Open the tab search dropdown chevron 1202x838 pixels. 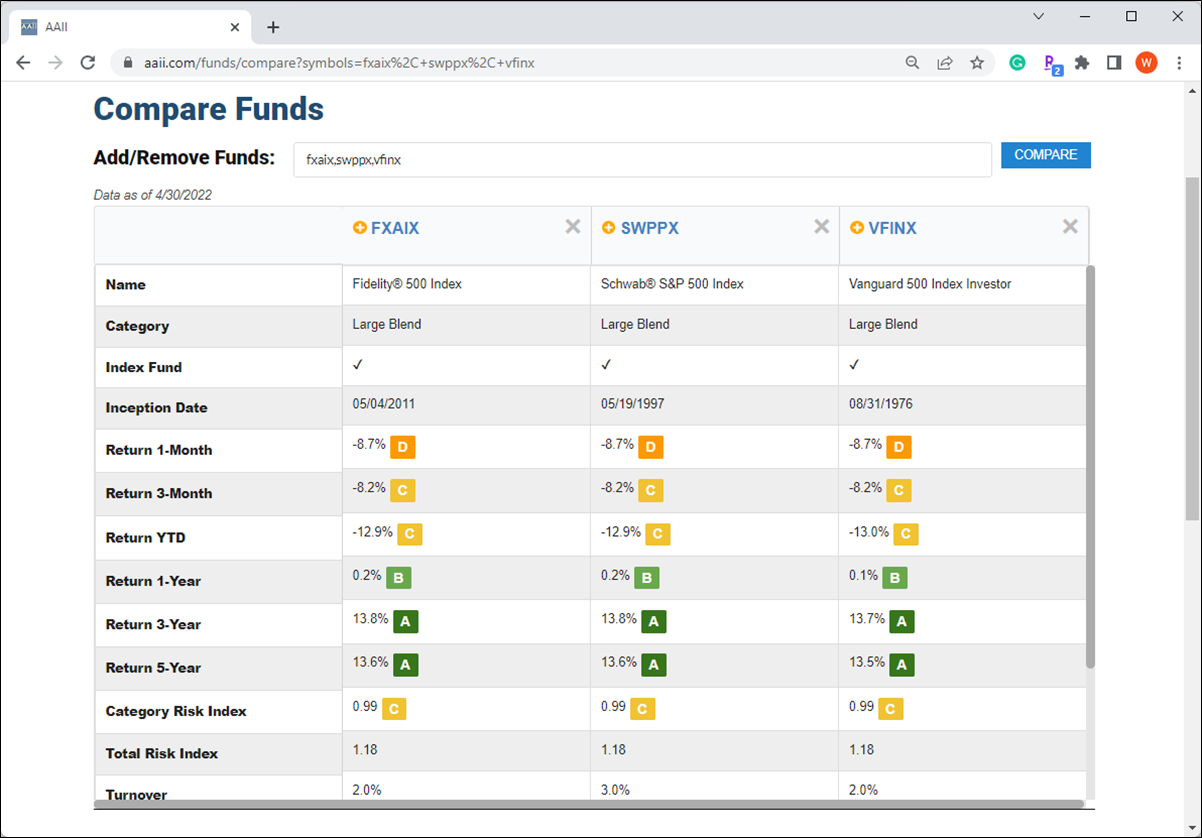tap(1038, 17)
